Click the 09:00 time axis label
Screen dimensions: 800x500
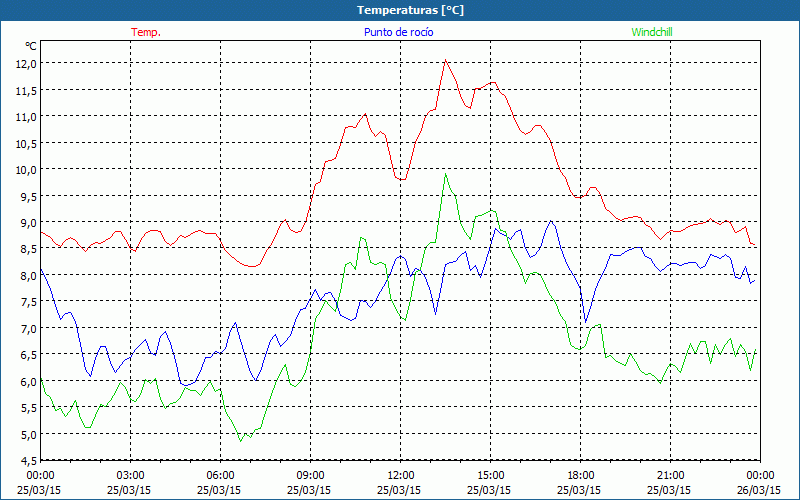pos(310,476)
